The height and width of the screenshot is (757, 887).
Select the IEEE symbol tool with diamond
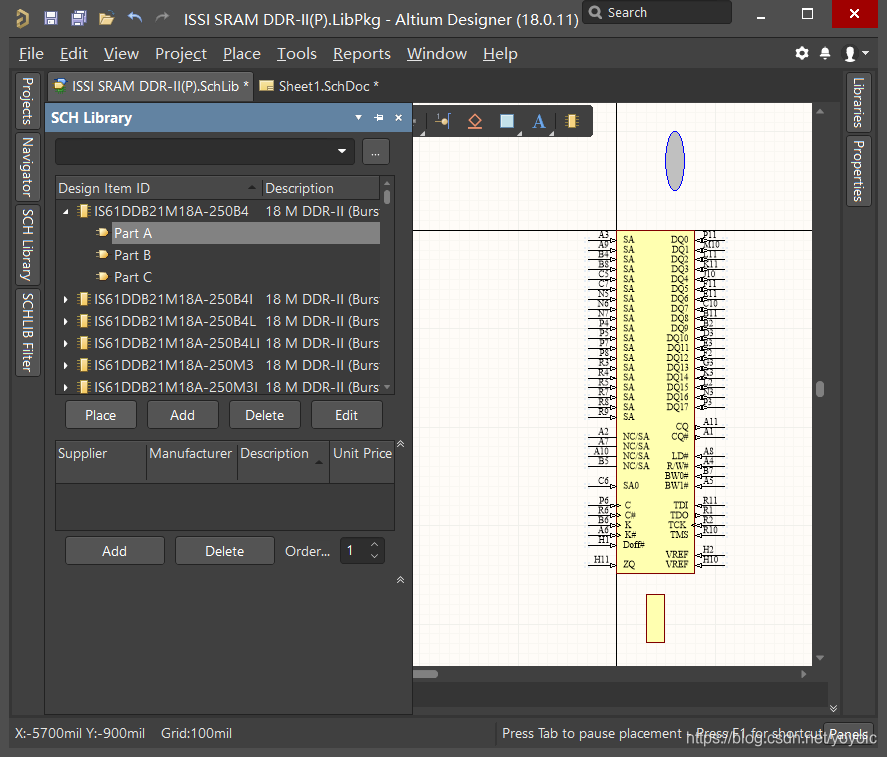coord(475,121)
